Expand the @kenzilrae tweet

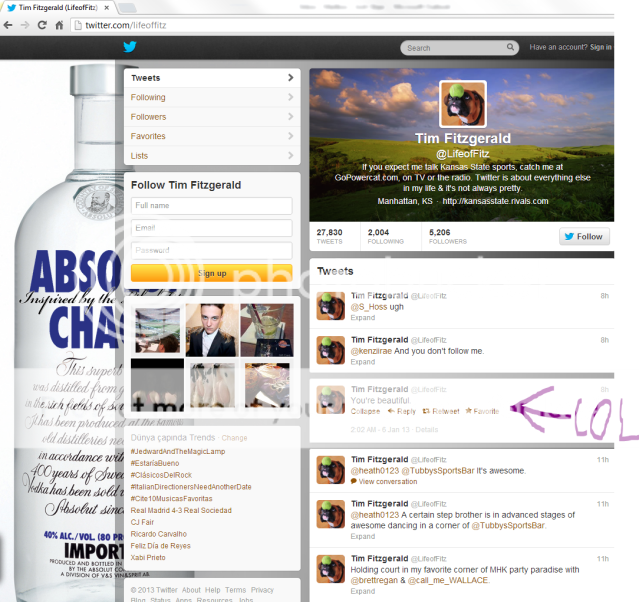tap(363, 362)
